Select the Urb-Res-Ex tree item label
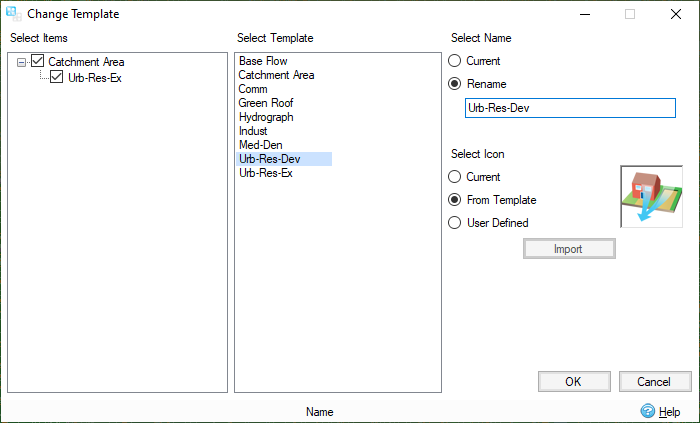The height and width of the screenshot is (423, 700). click(x=95, y=77)
